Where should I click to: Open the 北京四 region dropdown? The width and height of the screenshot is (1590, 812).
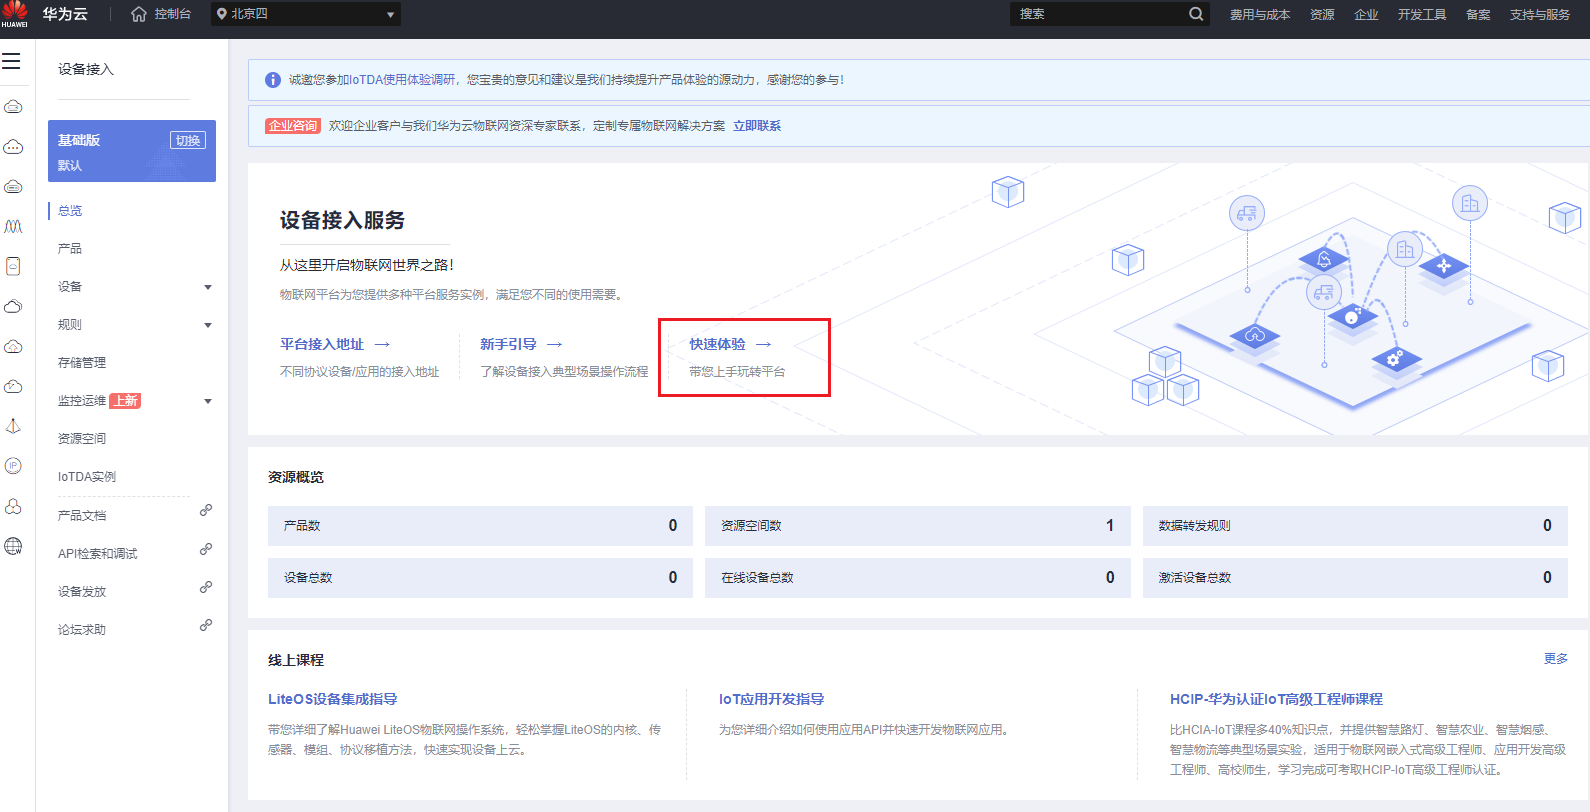(306, 14)
